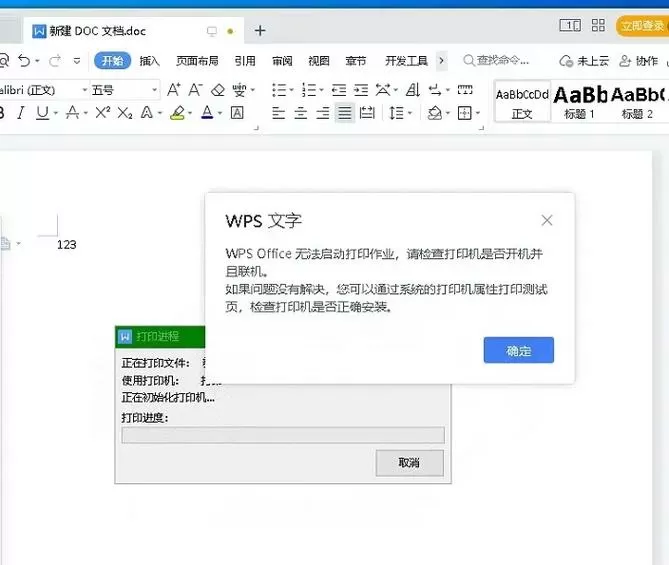This screenshot has height=565, width=669.
Task: Add a new document tab with plus
Action: pyautogui.click(x=260, y=31)
